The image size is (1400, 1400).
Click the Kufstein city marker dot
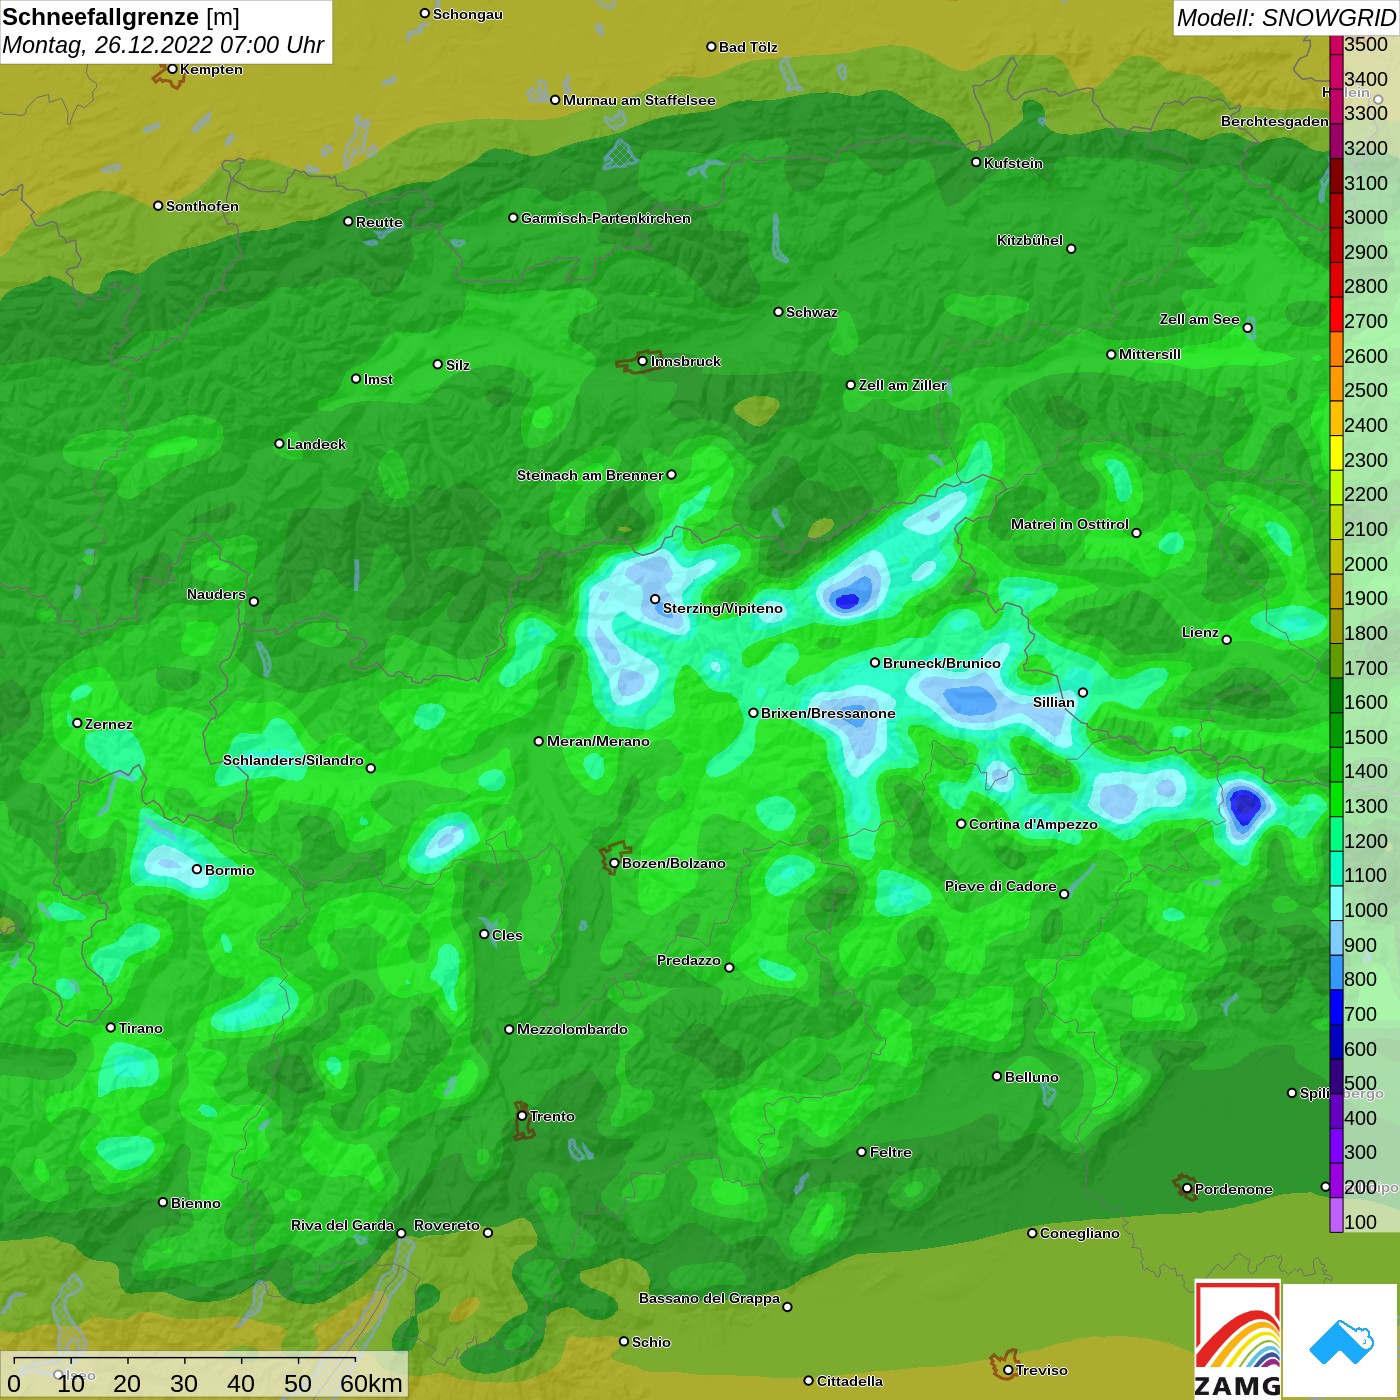pyautogui.click(x=976, y=162)
